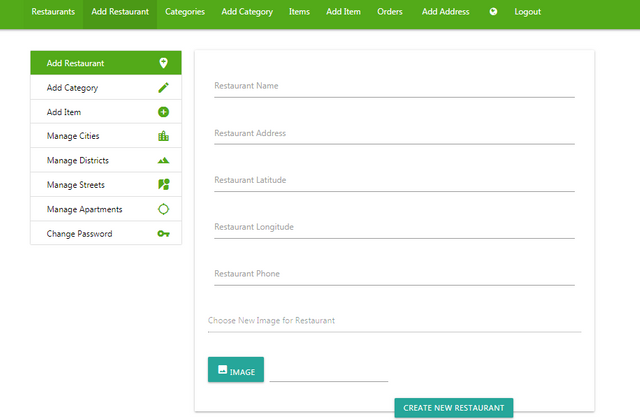
Task: Click the file path field beside IMAGE button
Action: (x=329, y=372)
